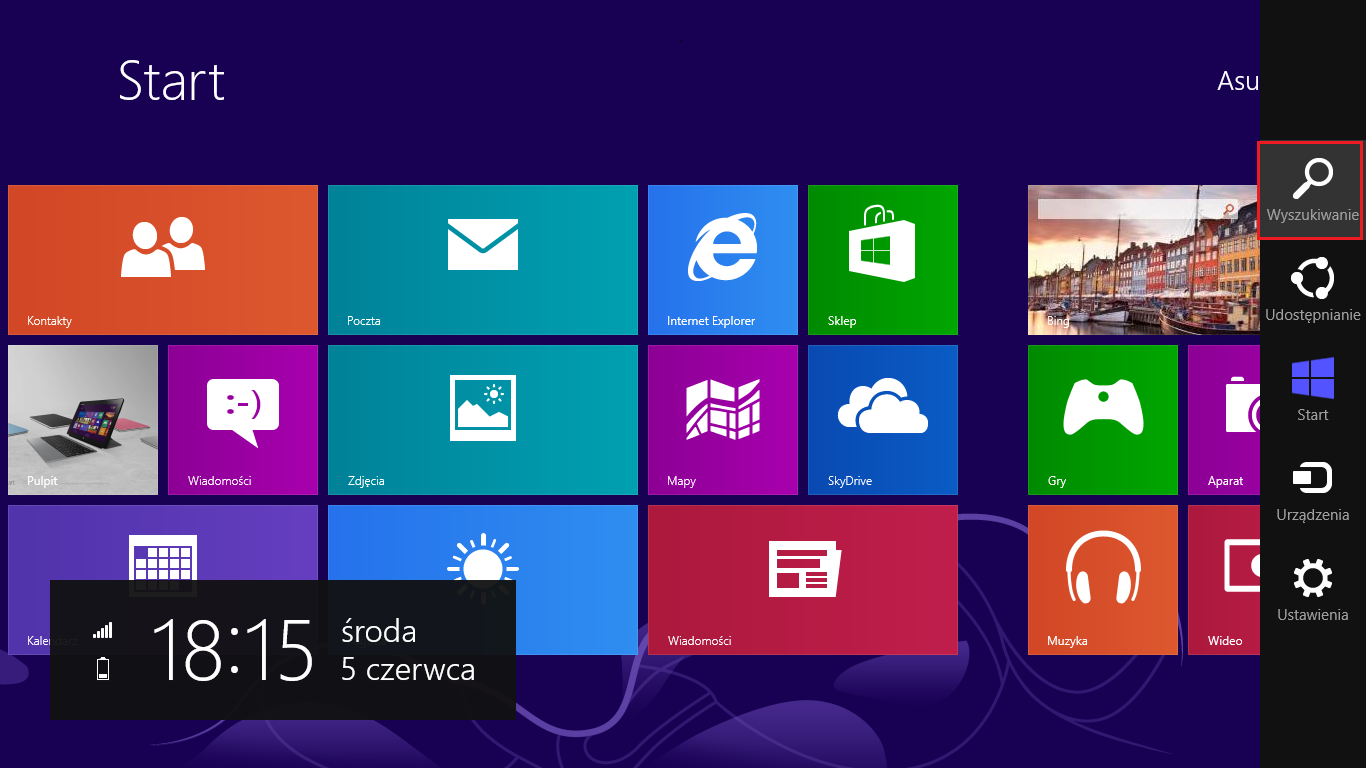Viewport: 1366px width, 768px height.
Task: Open the Aparat camera tile
Action: click(1224, 420)
